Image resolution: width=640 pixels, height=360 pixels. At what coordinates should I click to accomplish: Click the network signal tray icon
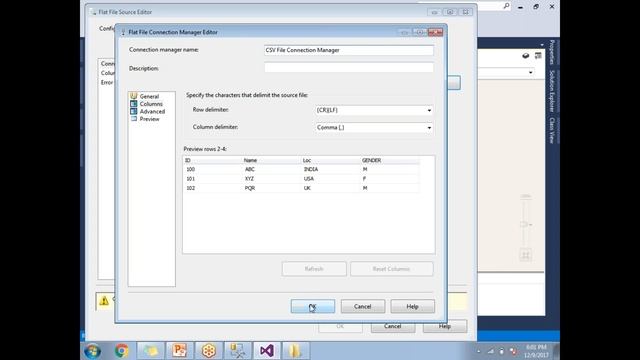tap(491, 351)
